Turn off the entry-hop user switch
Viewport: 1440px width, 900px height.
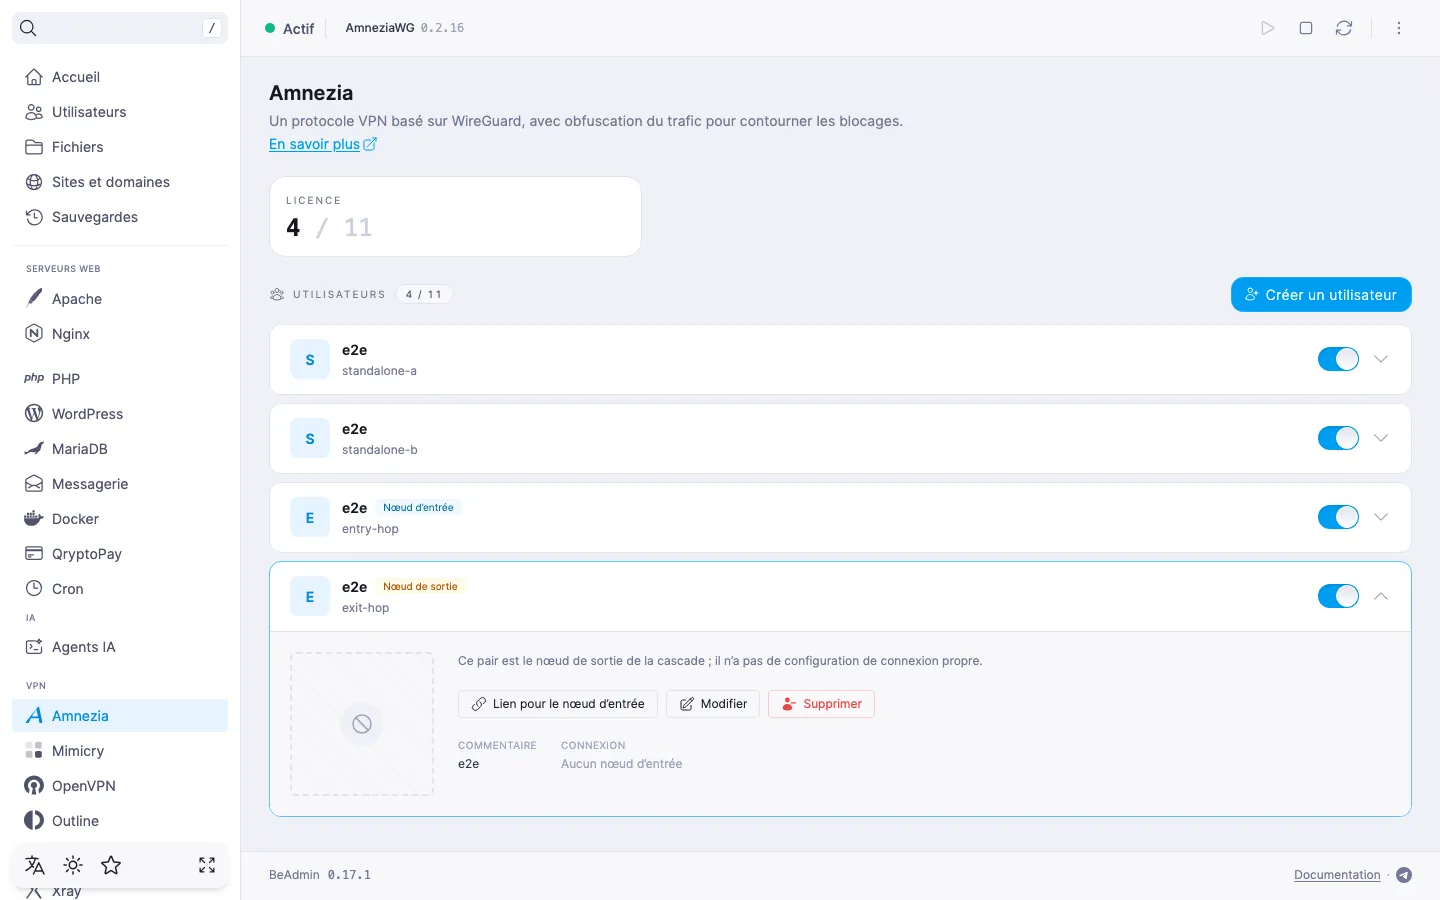(1338, 517)
